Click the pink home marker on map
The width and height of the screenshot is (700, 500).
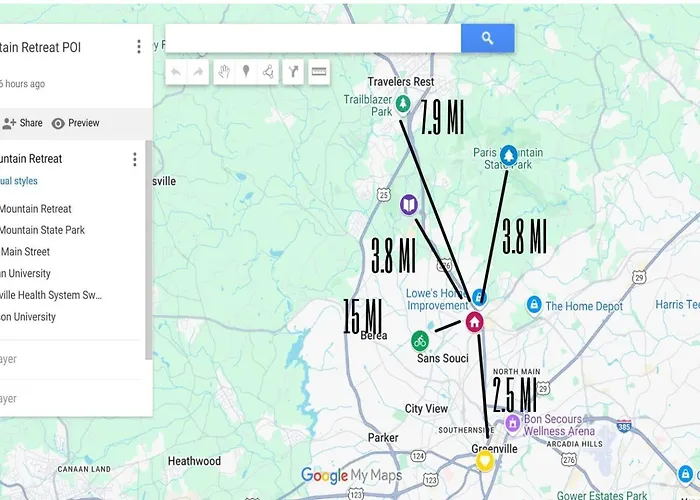tap(474, 321)
